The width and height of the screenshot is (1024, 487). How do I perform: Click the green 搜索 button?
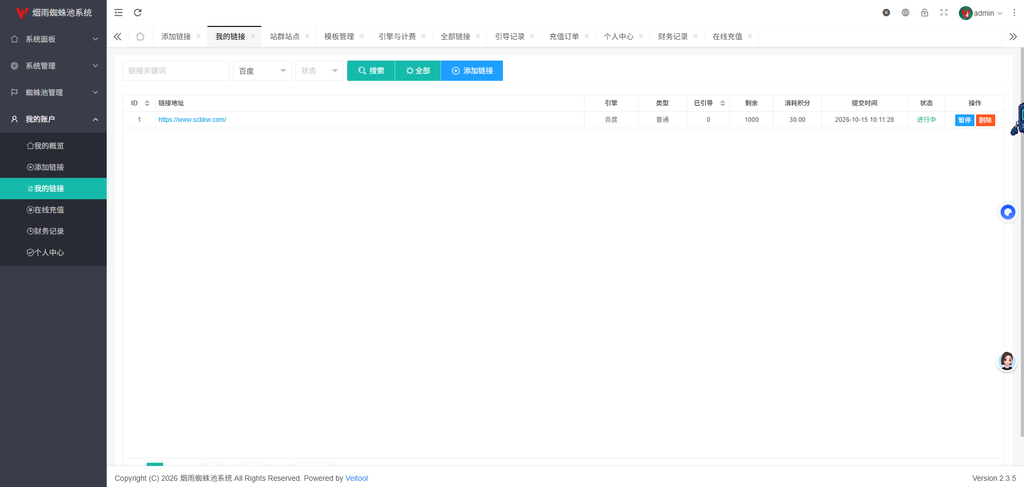pyautogui.click(x=371, y=71)
